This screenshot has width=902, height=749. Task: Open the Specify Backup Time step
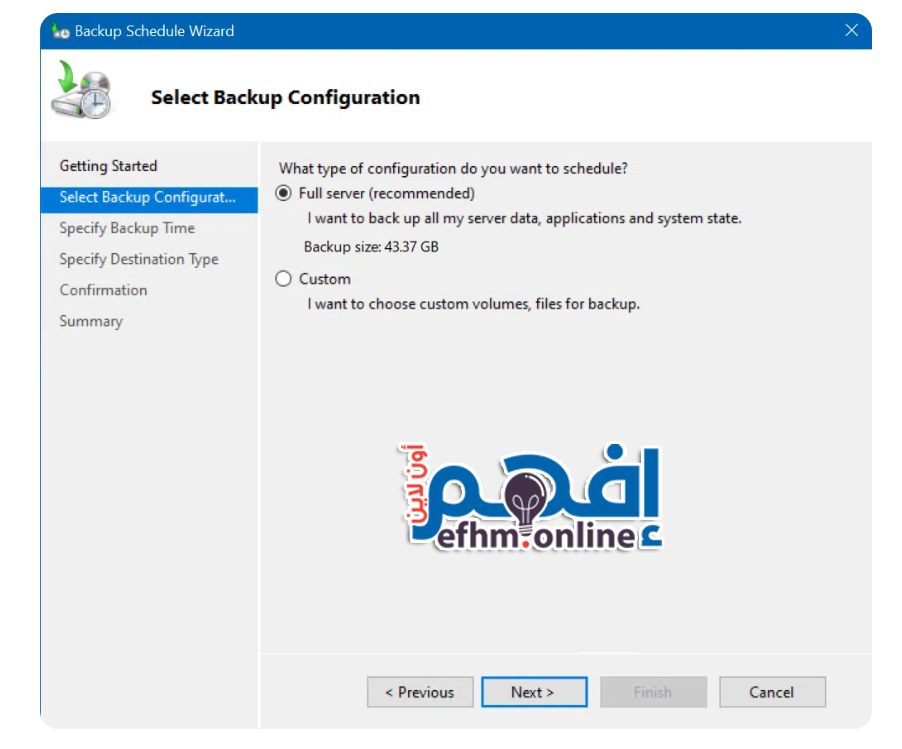[x=127, y=228]
